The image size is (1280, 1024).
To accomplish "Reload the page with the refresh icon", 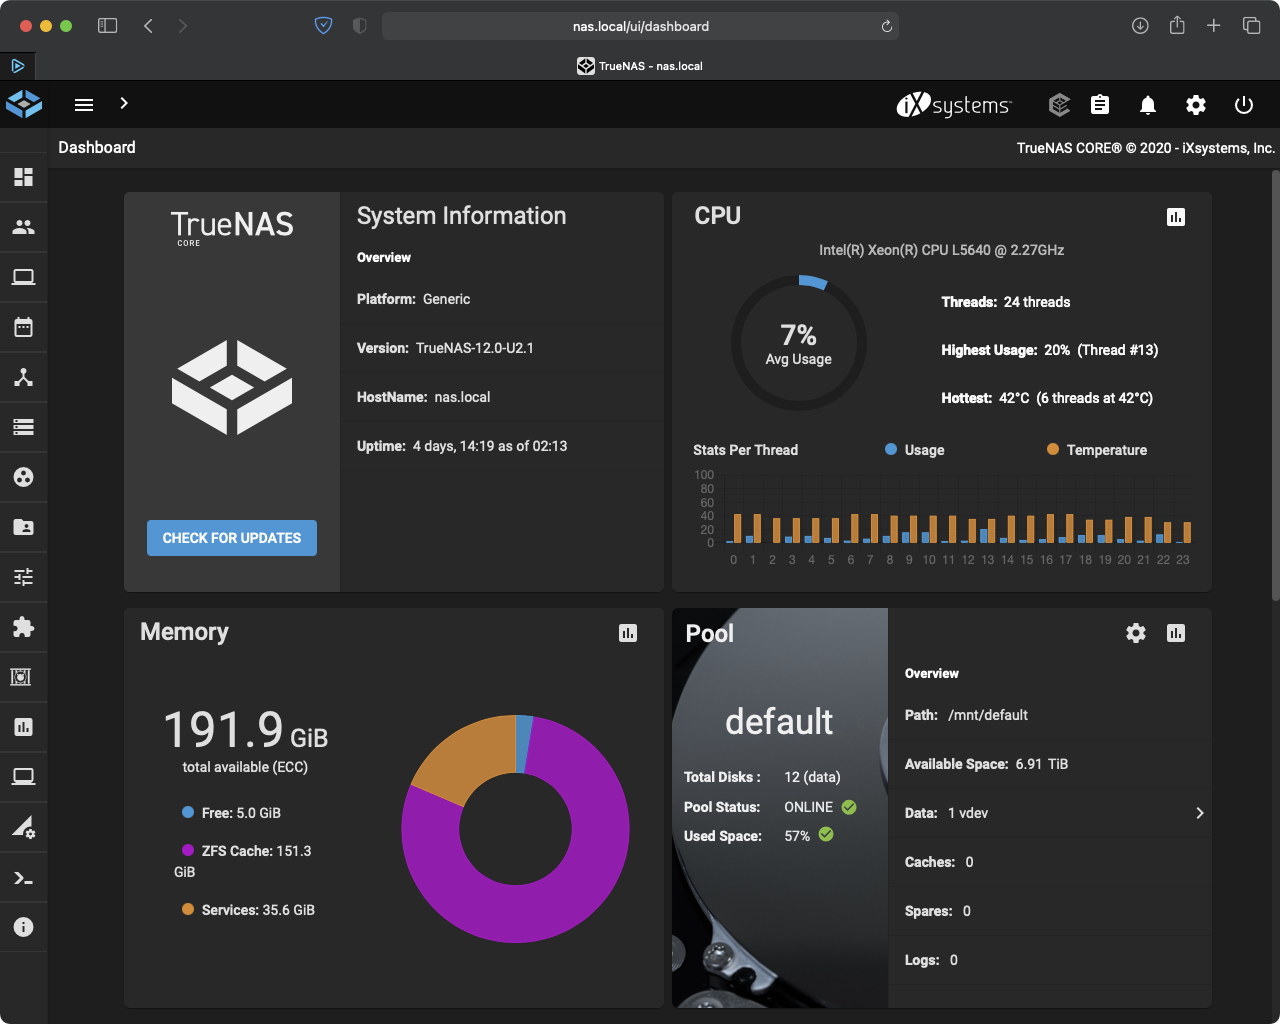I will pos(886,26).
